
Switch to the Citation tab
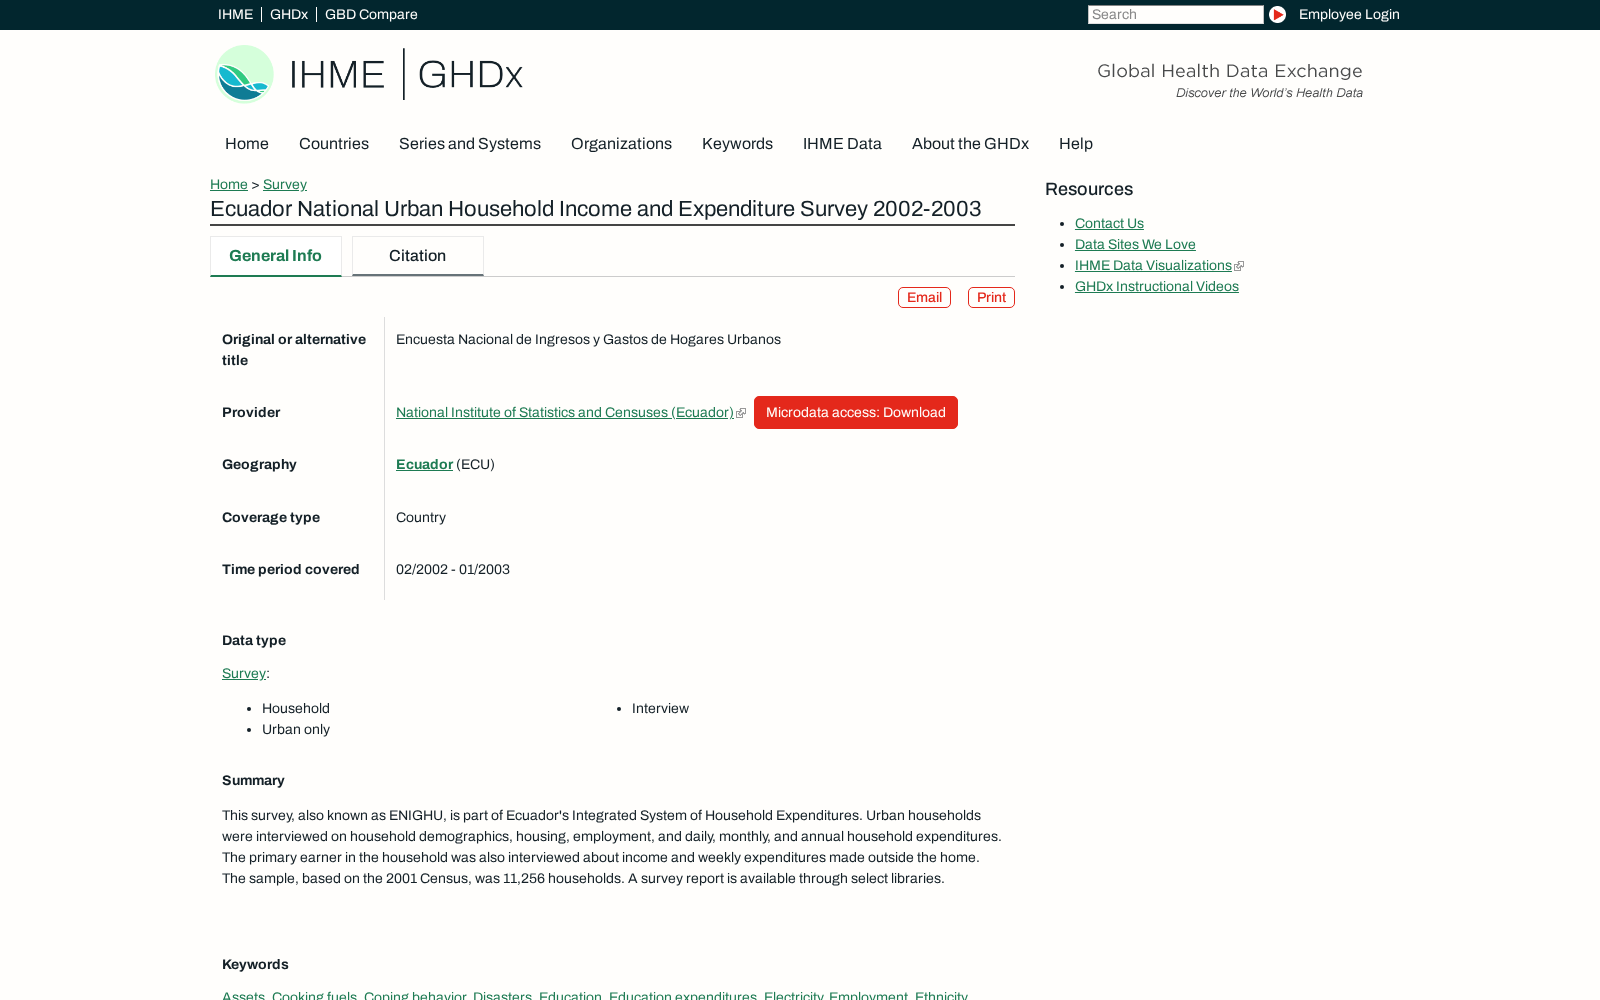pyautogui.click(x=418, y=256)
